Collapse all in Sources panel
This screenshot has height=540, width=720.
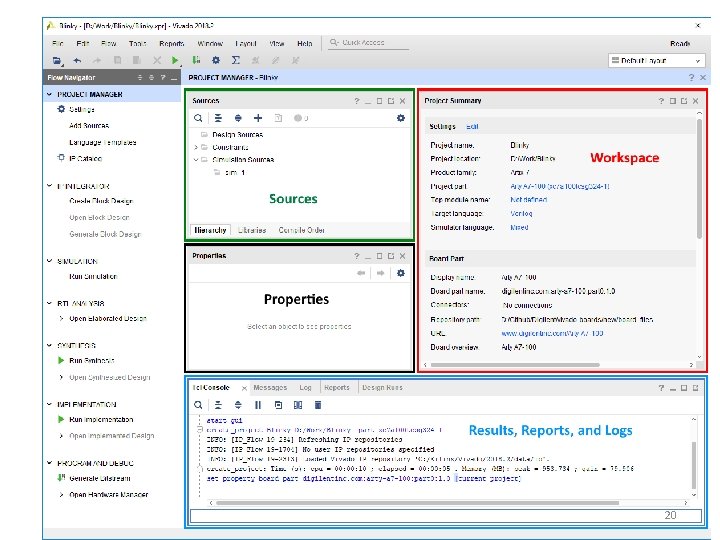[x=218, y=118]
